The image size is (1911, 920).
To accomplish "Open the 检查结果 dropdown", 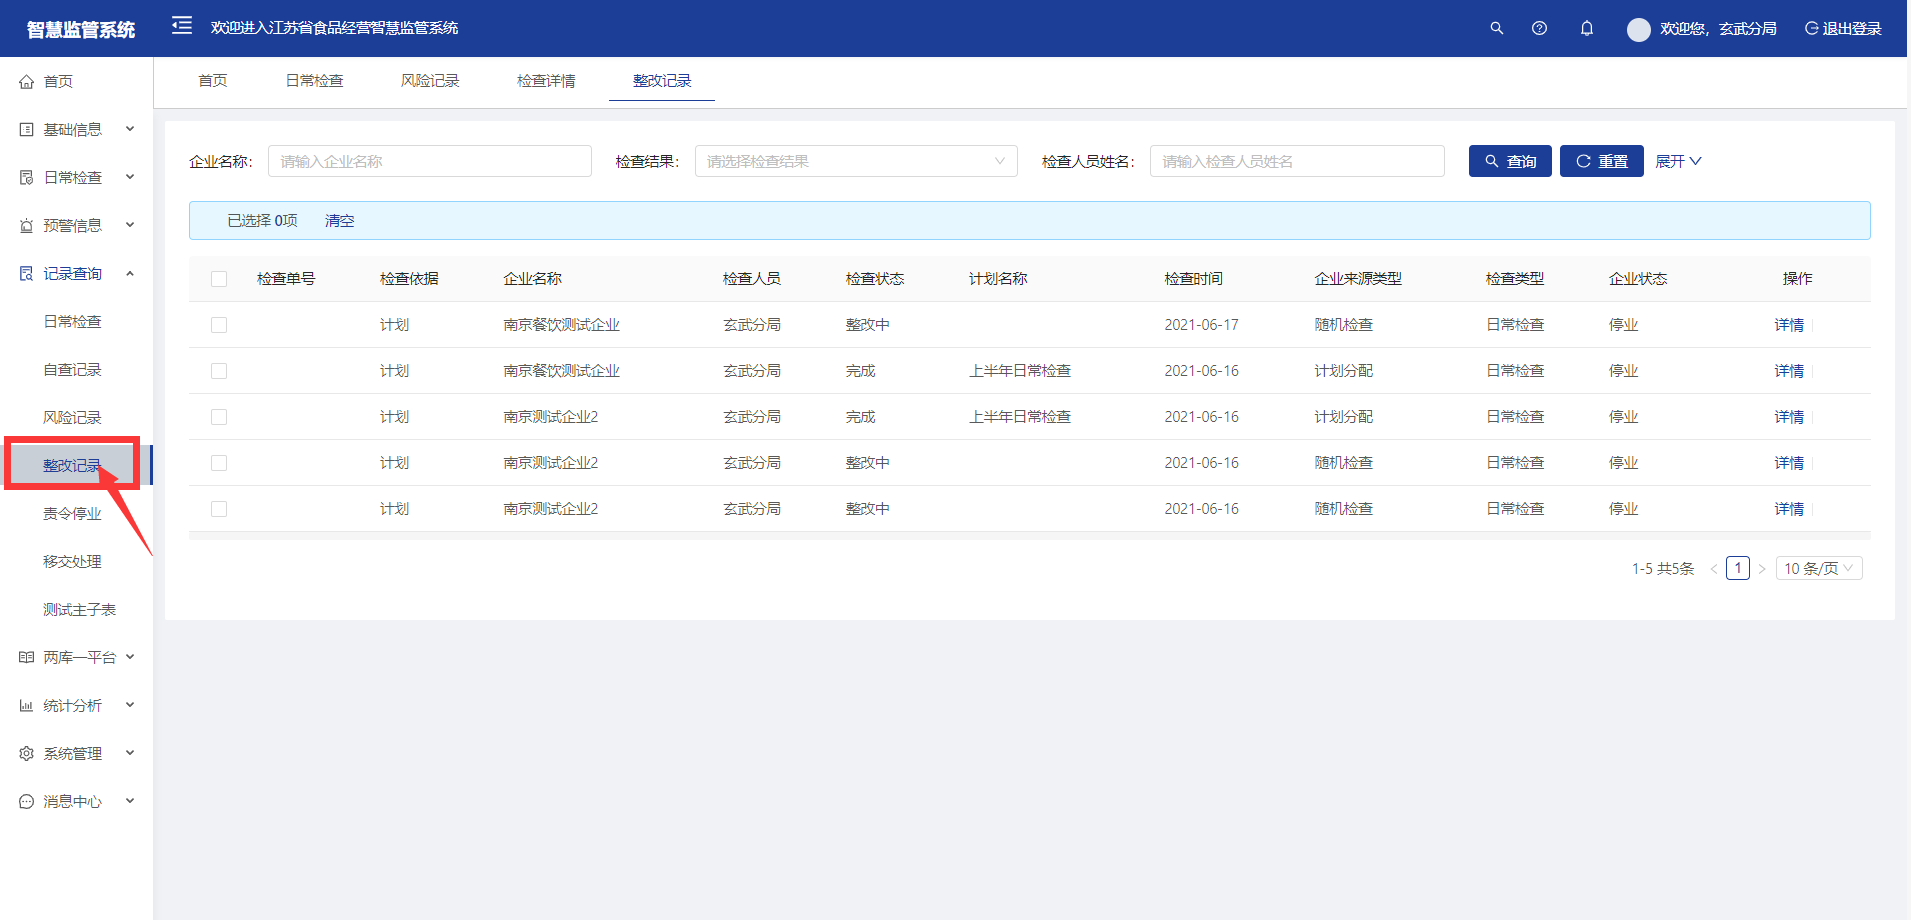I will click(x=855, y=161).
